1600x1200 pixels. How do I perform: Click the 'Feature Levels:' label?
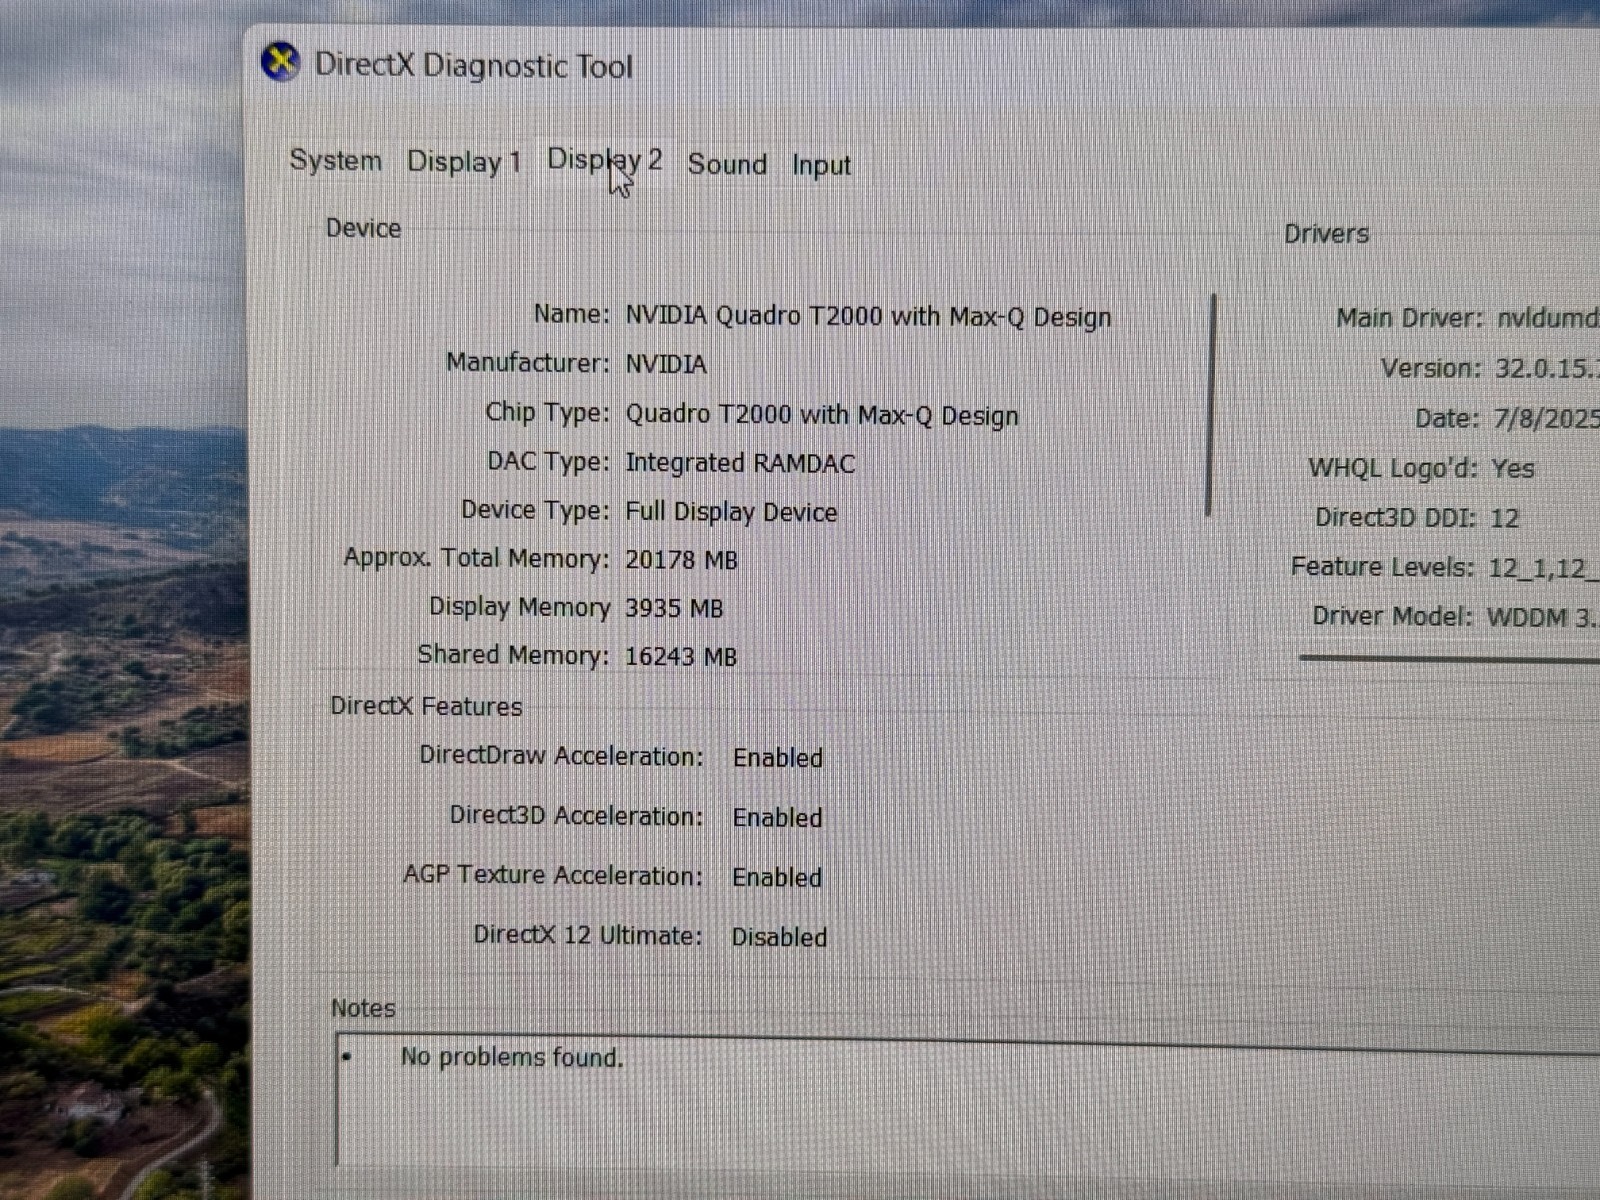pyautogui.click(x=1382, y=567)
